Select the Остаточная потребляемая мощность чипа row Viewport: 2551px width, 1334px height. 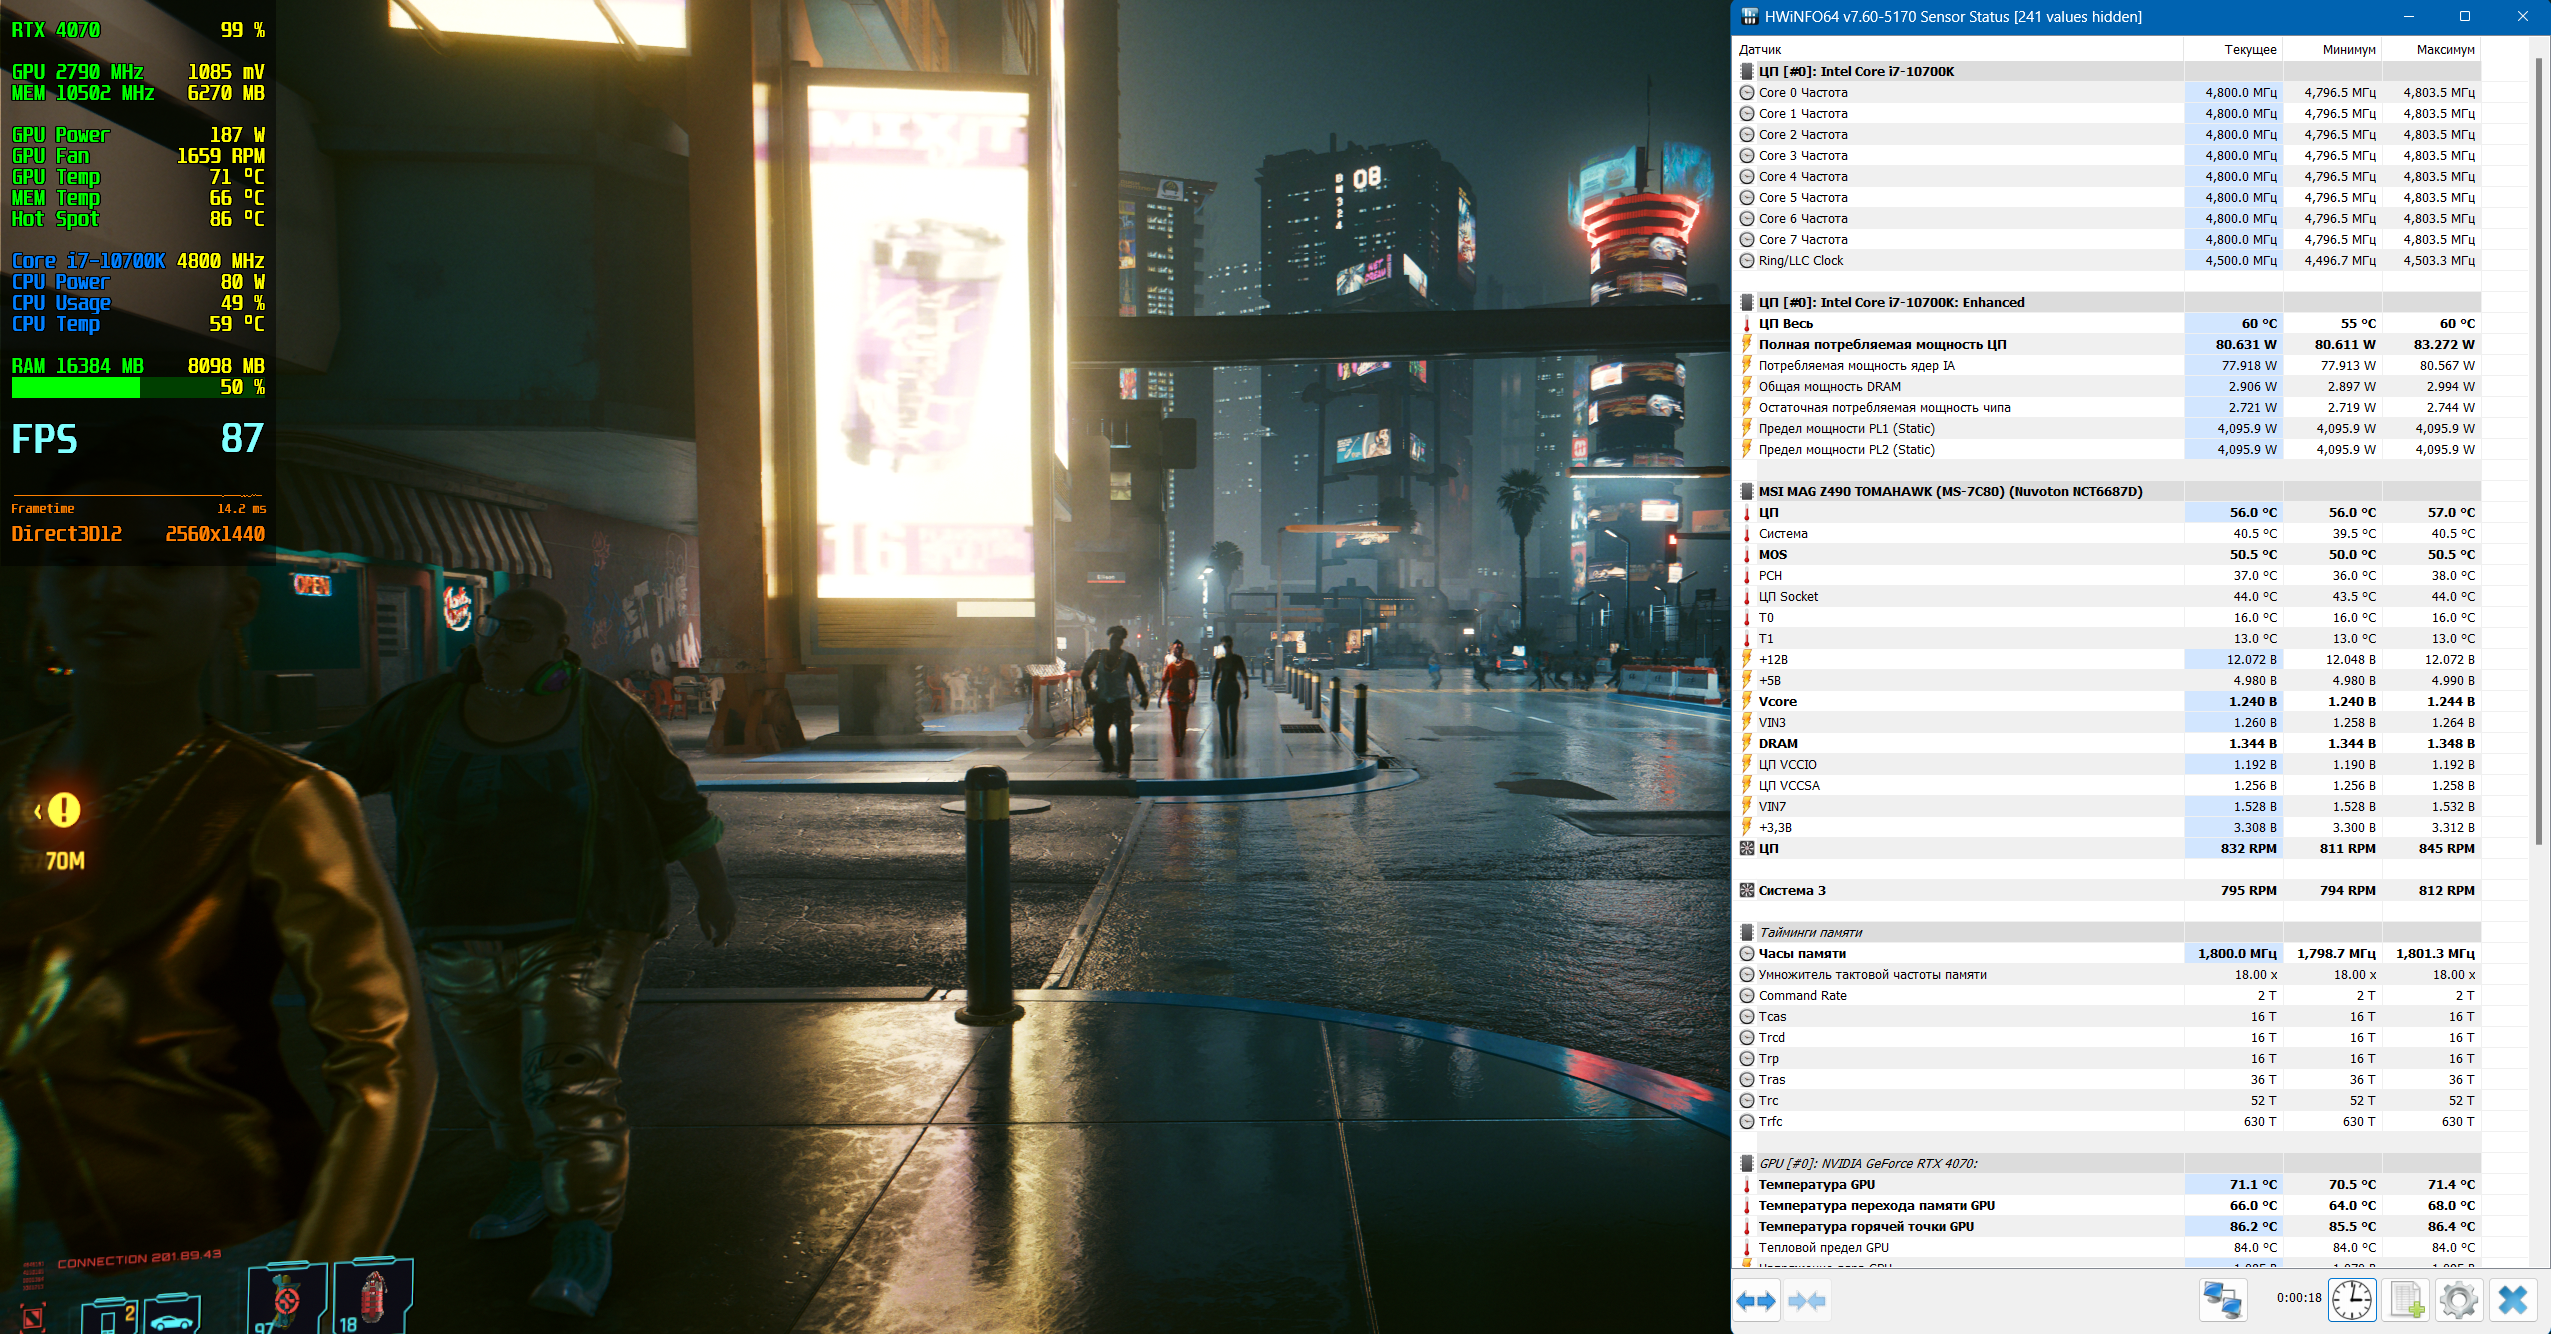pyautogui.click(x=2107, y=407)
